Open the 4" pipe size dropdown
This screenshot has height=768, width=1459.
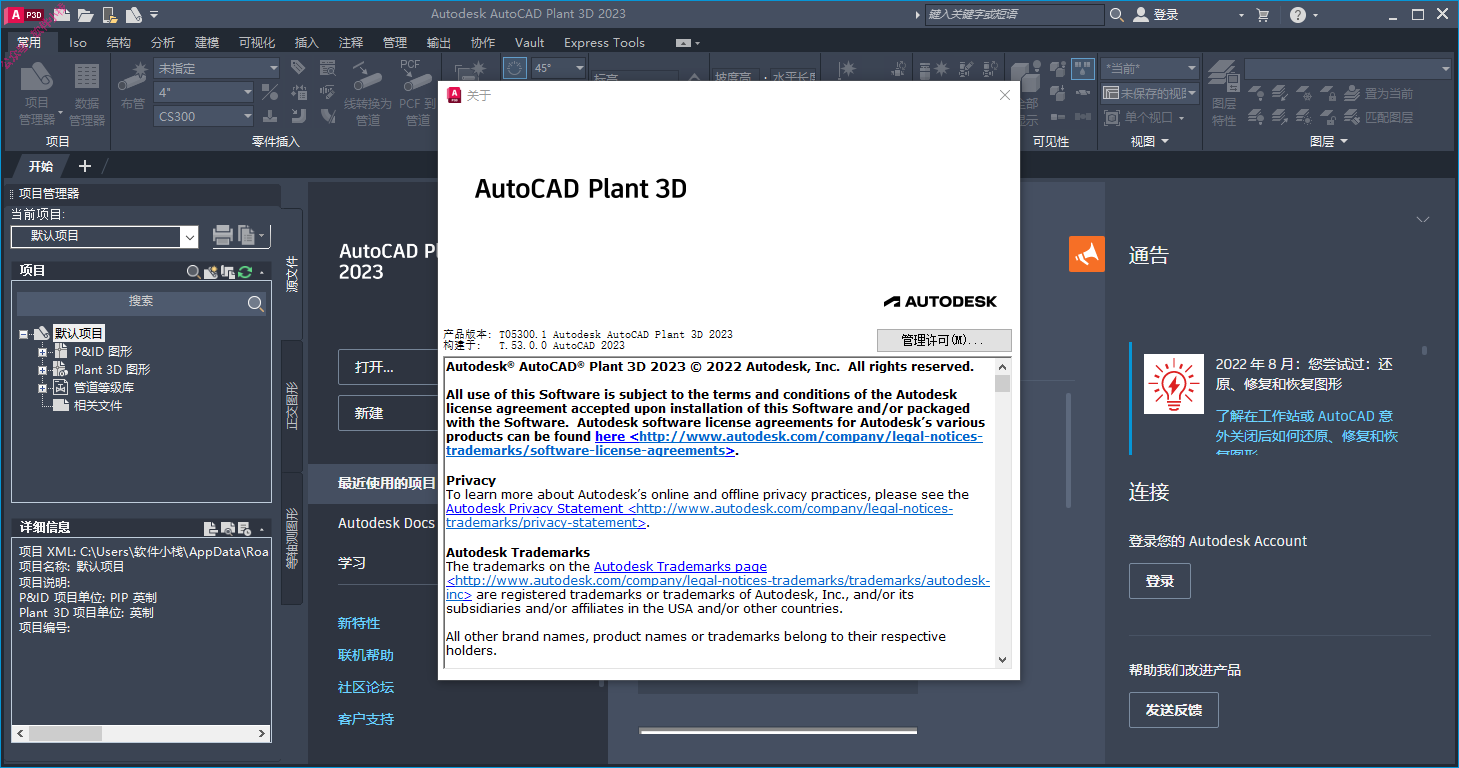(247, 92)
